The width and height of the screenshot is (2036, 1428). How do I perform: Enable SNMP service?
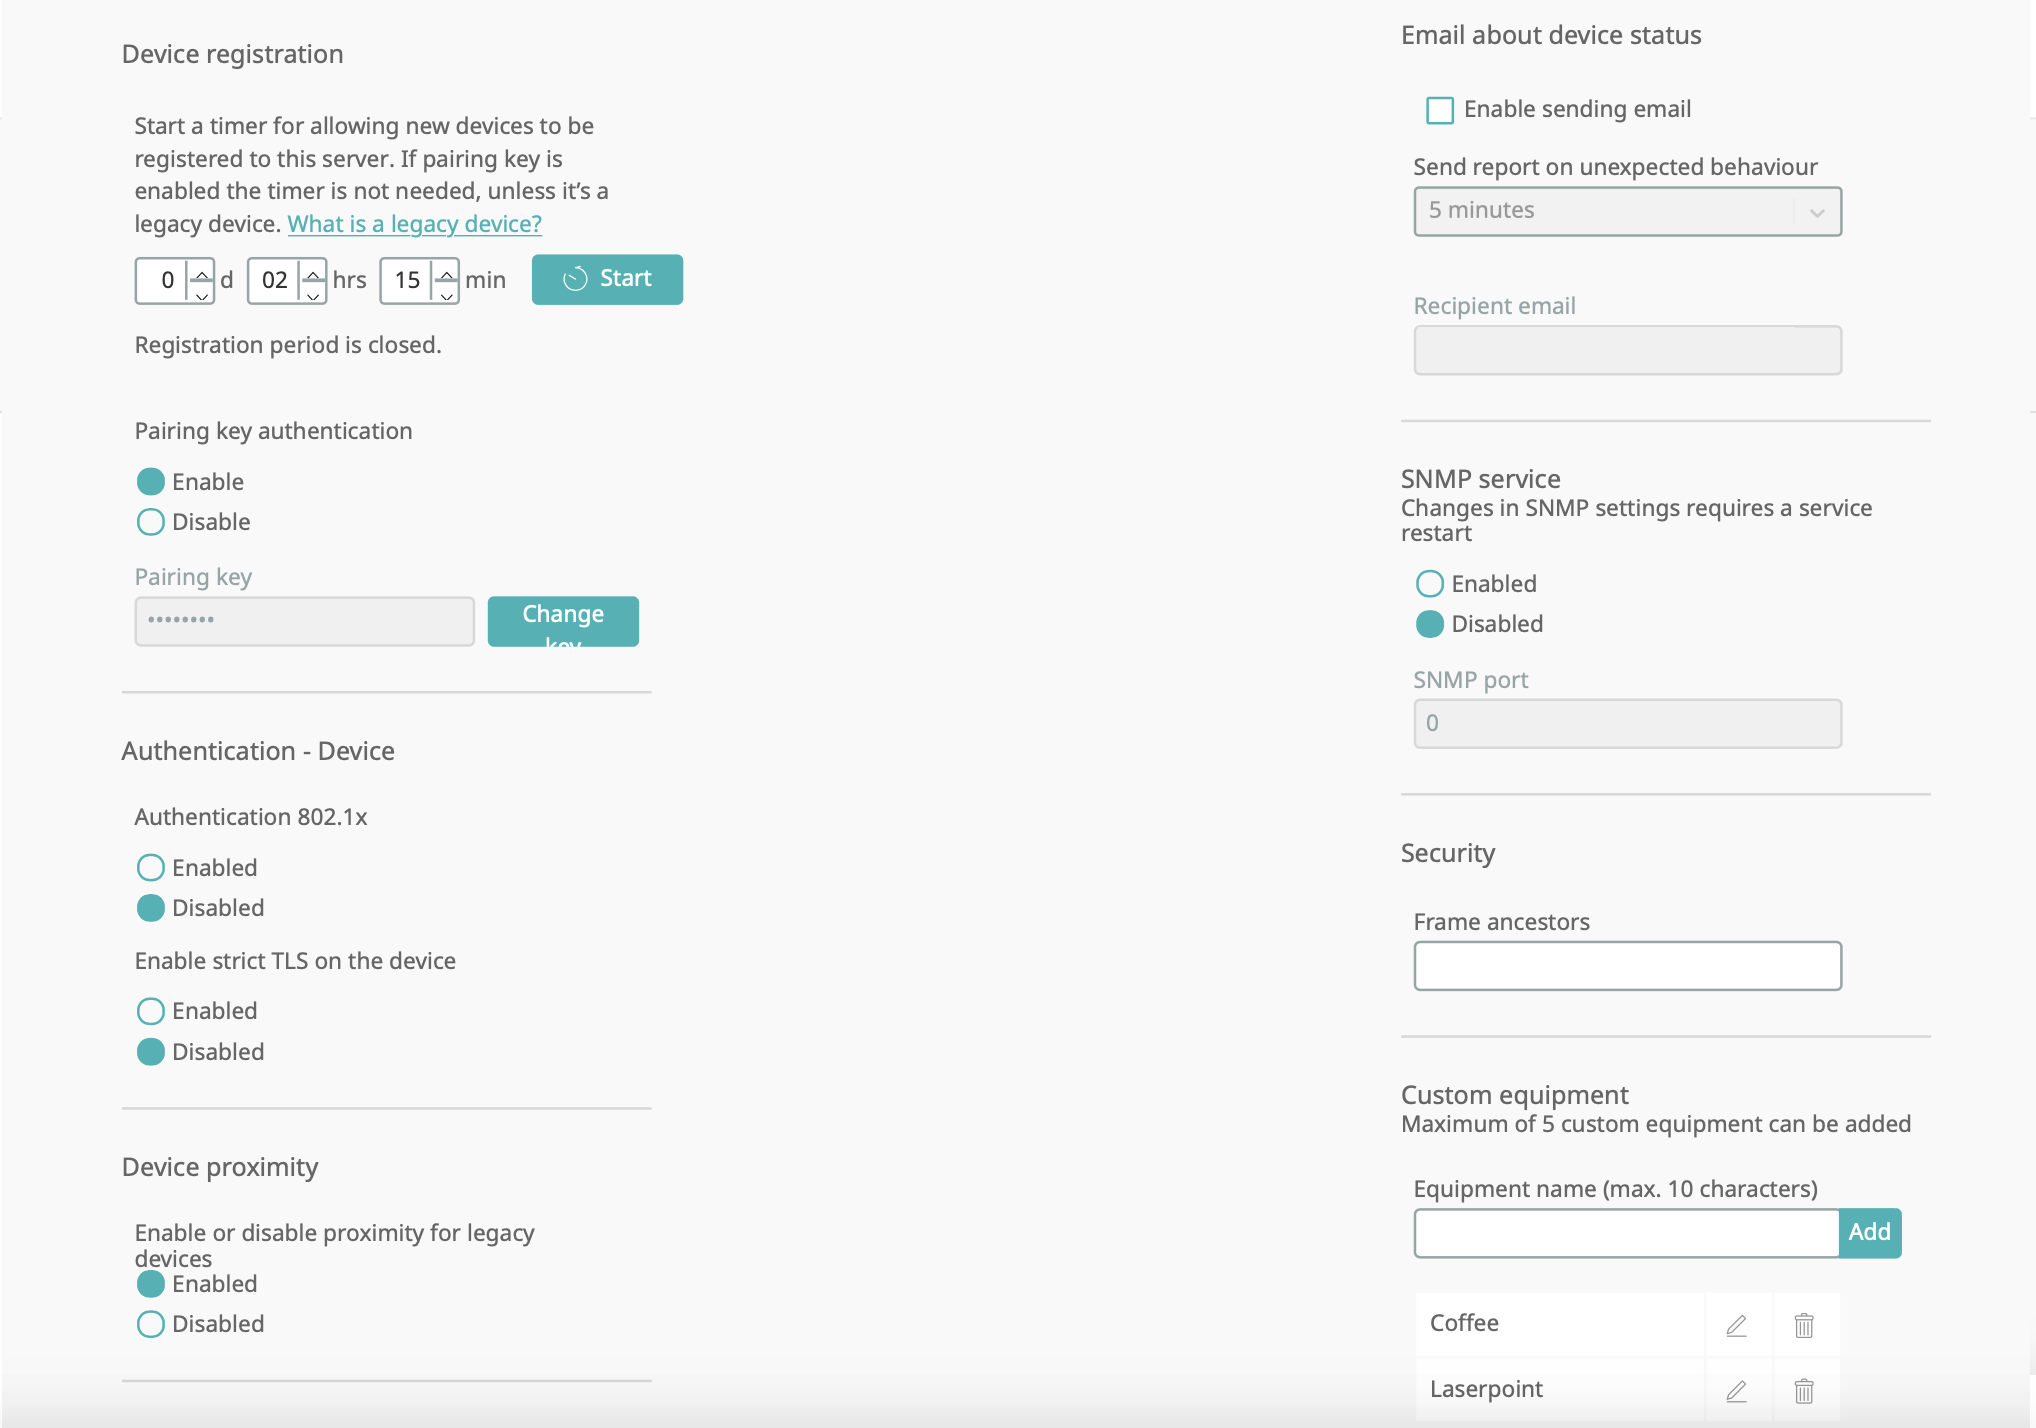(1429, 583)
